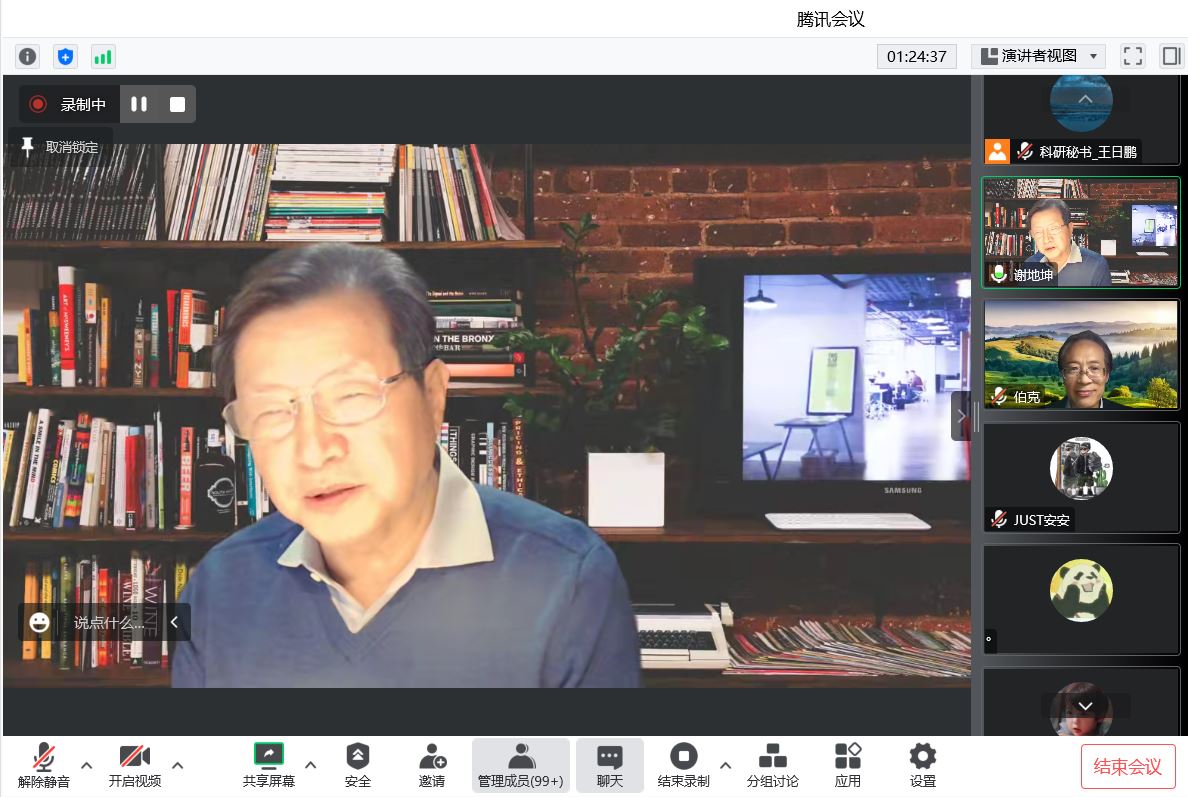The height and width of the screenshot is (797, 1188).
Task: Open 演讲者视图 view layout dropdown
Action: point(1038,56)
